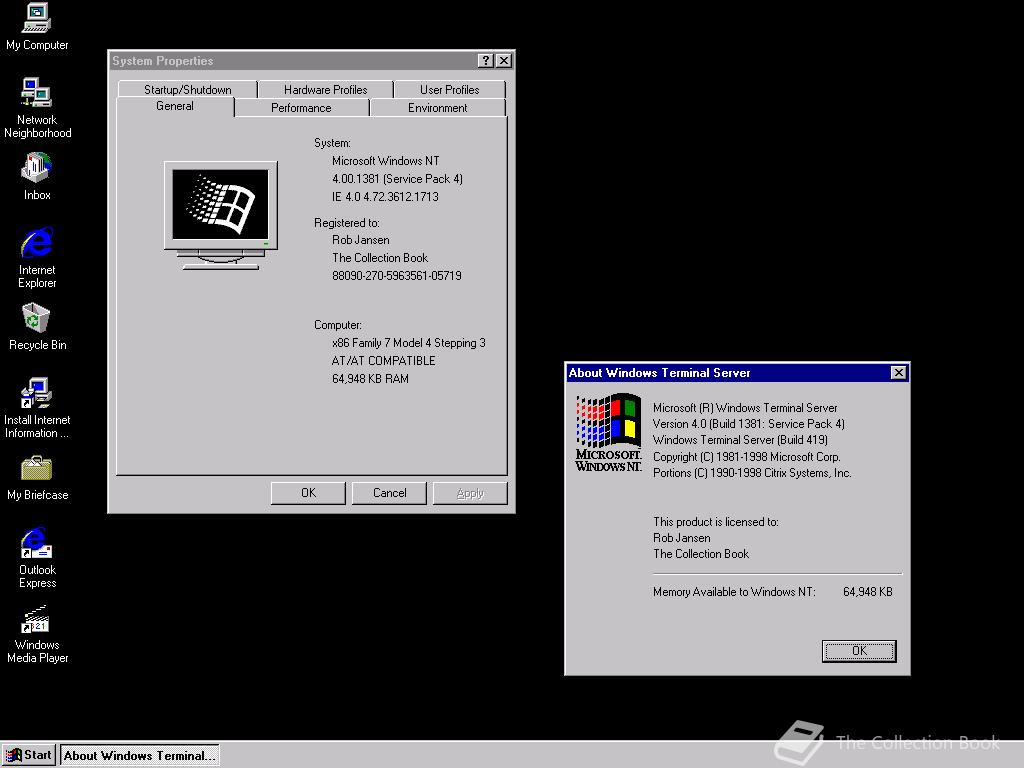This screenshot has width=1024, height=768.
Task: Select the Outlook Express shortcut
Action: pyautogui.click(x=37, y=558)
